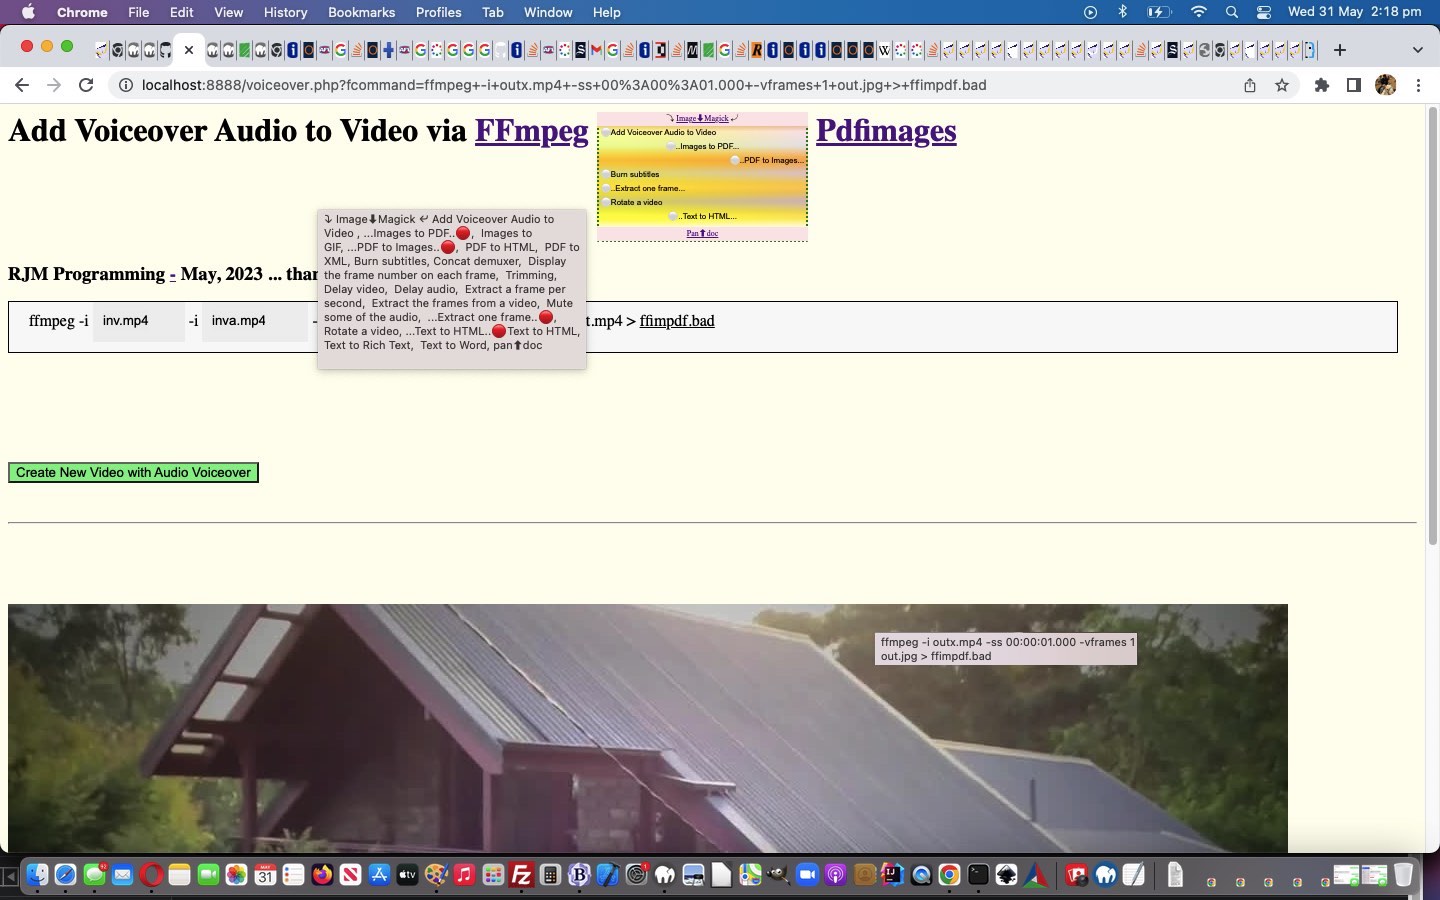Open Spotlight search in menu bar
This screenshot has width=1440, height=900.
(1232, 12)
